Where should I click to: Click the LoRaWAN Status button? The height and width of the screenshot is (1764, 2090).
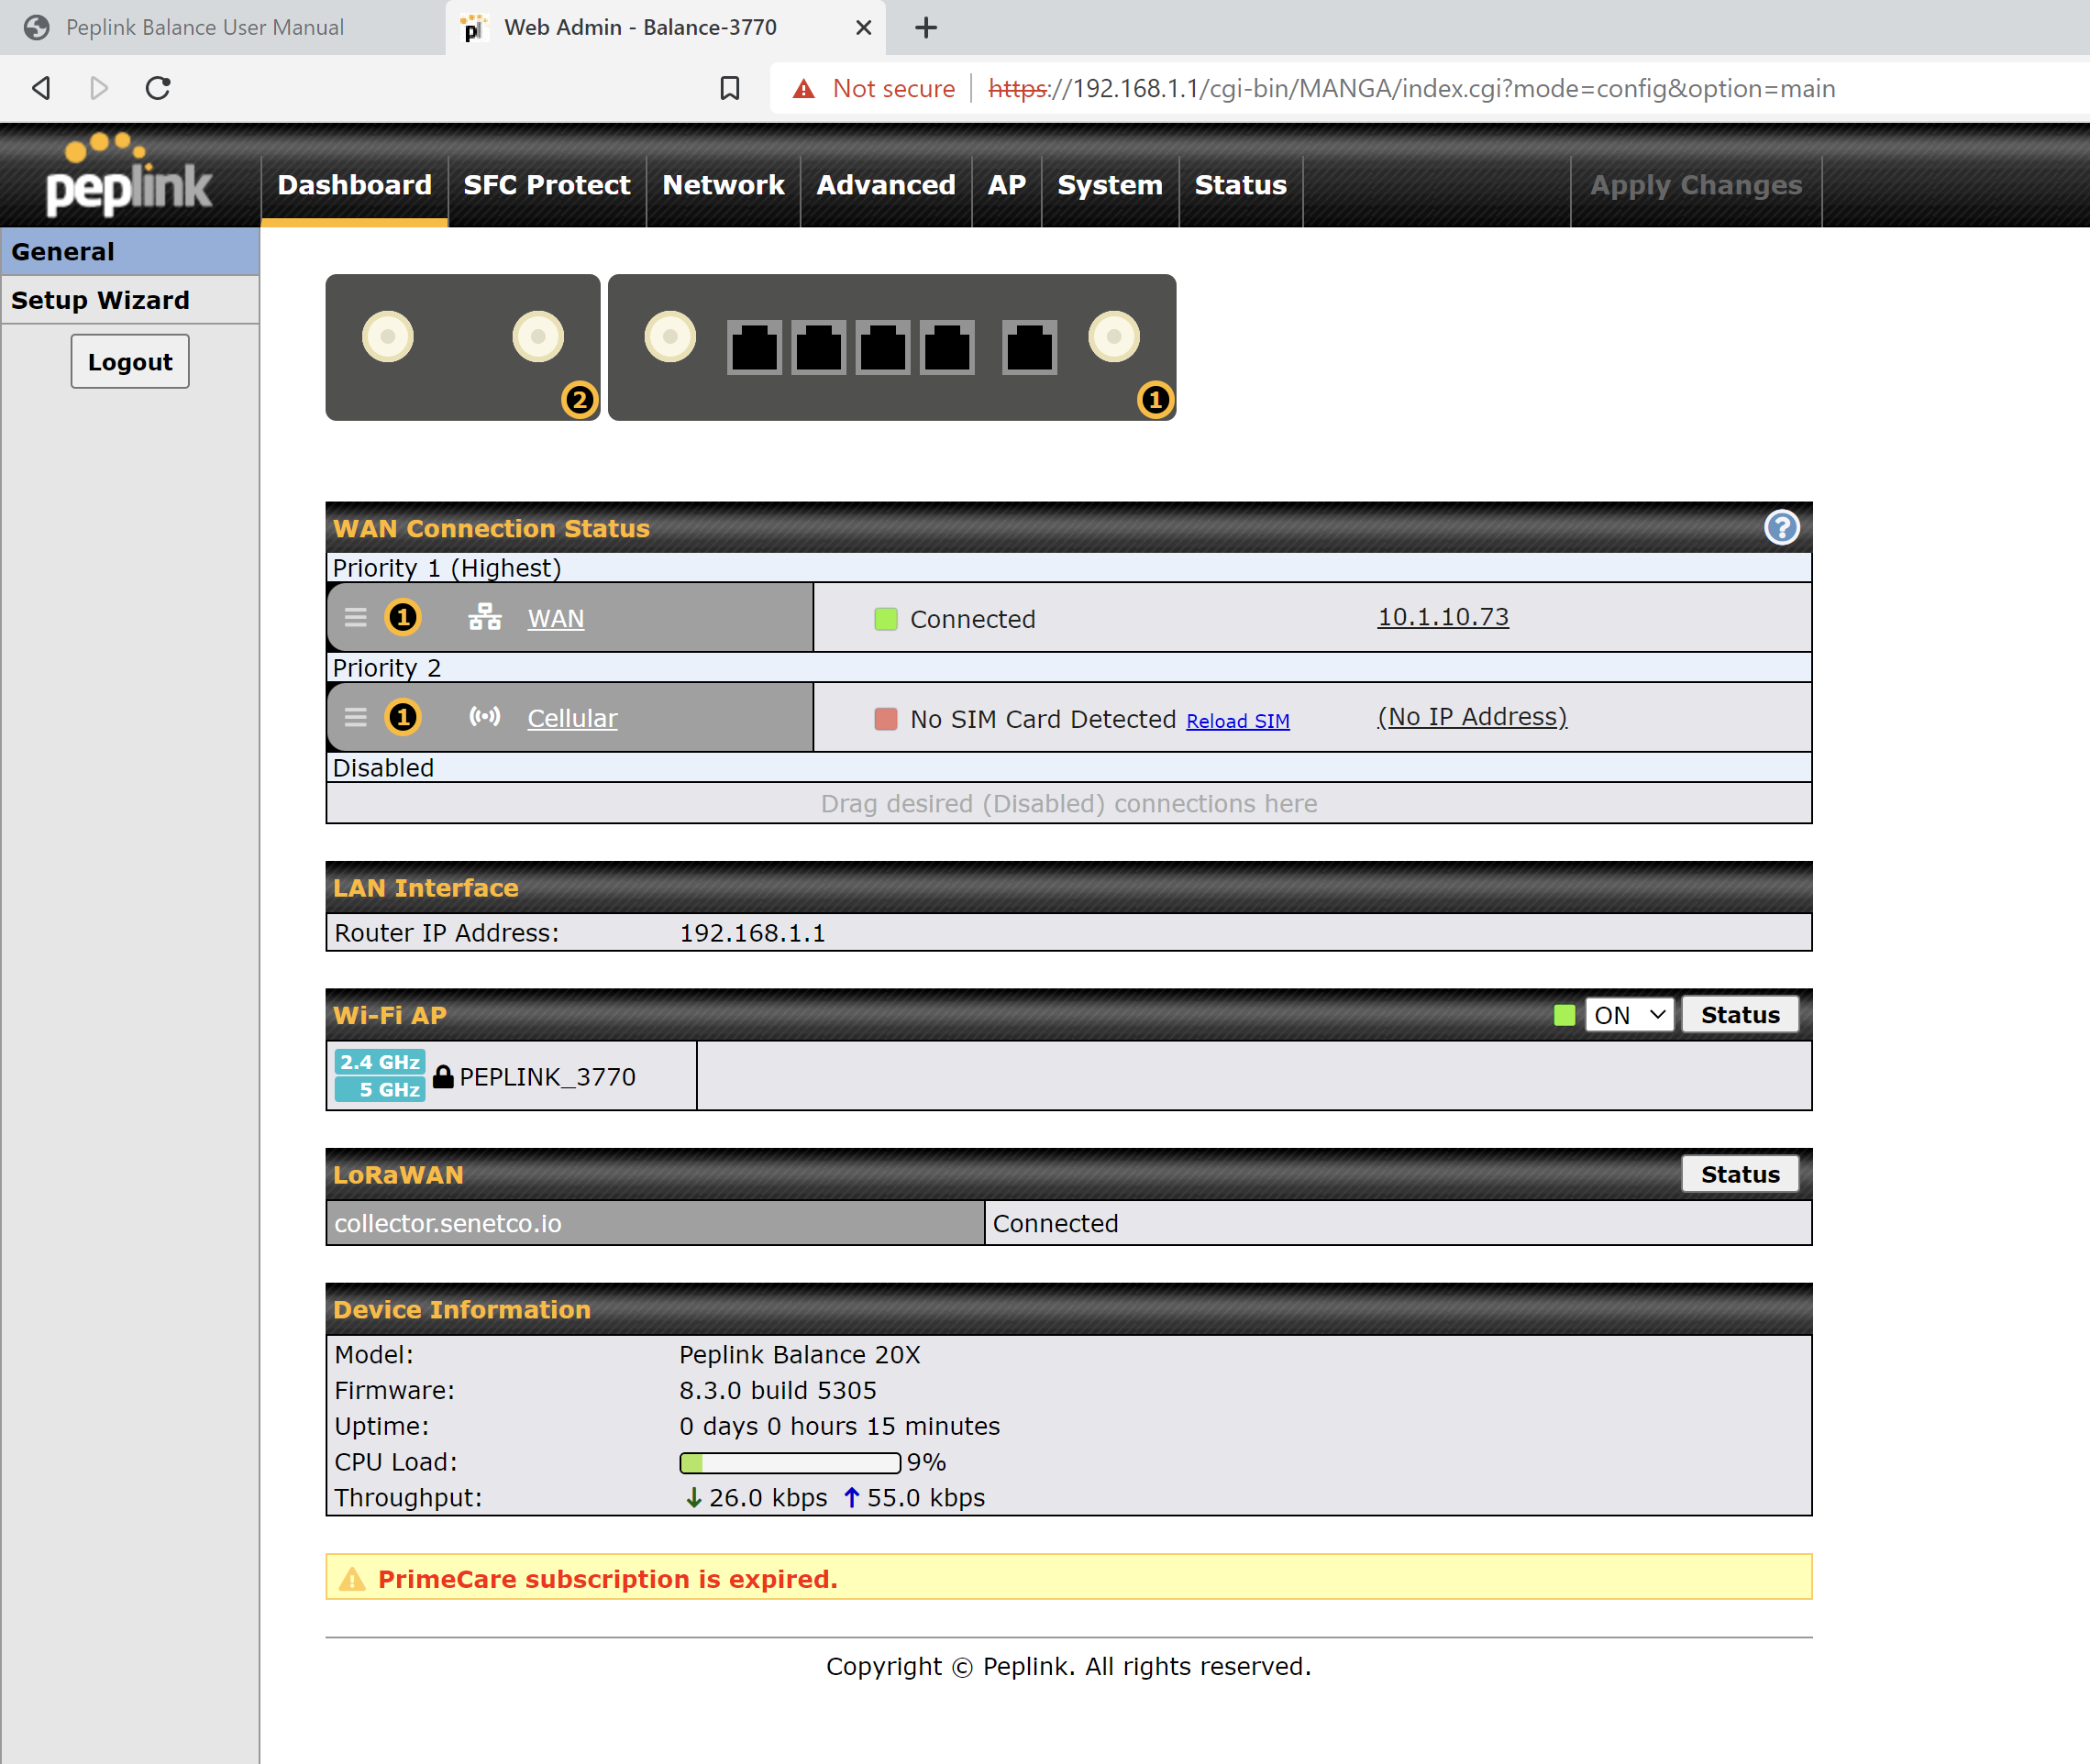click(1740, 1174)
